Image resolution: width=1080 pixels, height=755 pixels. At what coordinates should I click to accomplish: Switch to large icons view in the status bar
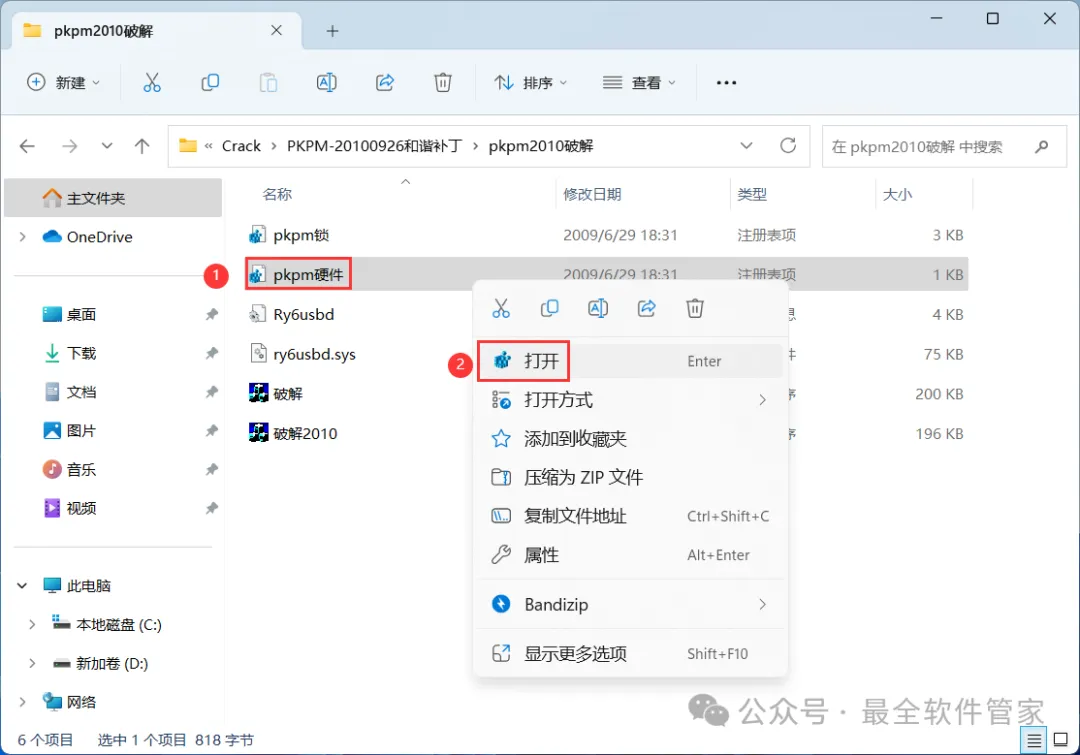pyautogui.click(x=1061, y=741)
